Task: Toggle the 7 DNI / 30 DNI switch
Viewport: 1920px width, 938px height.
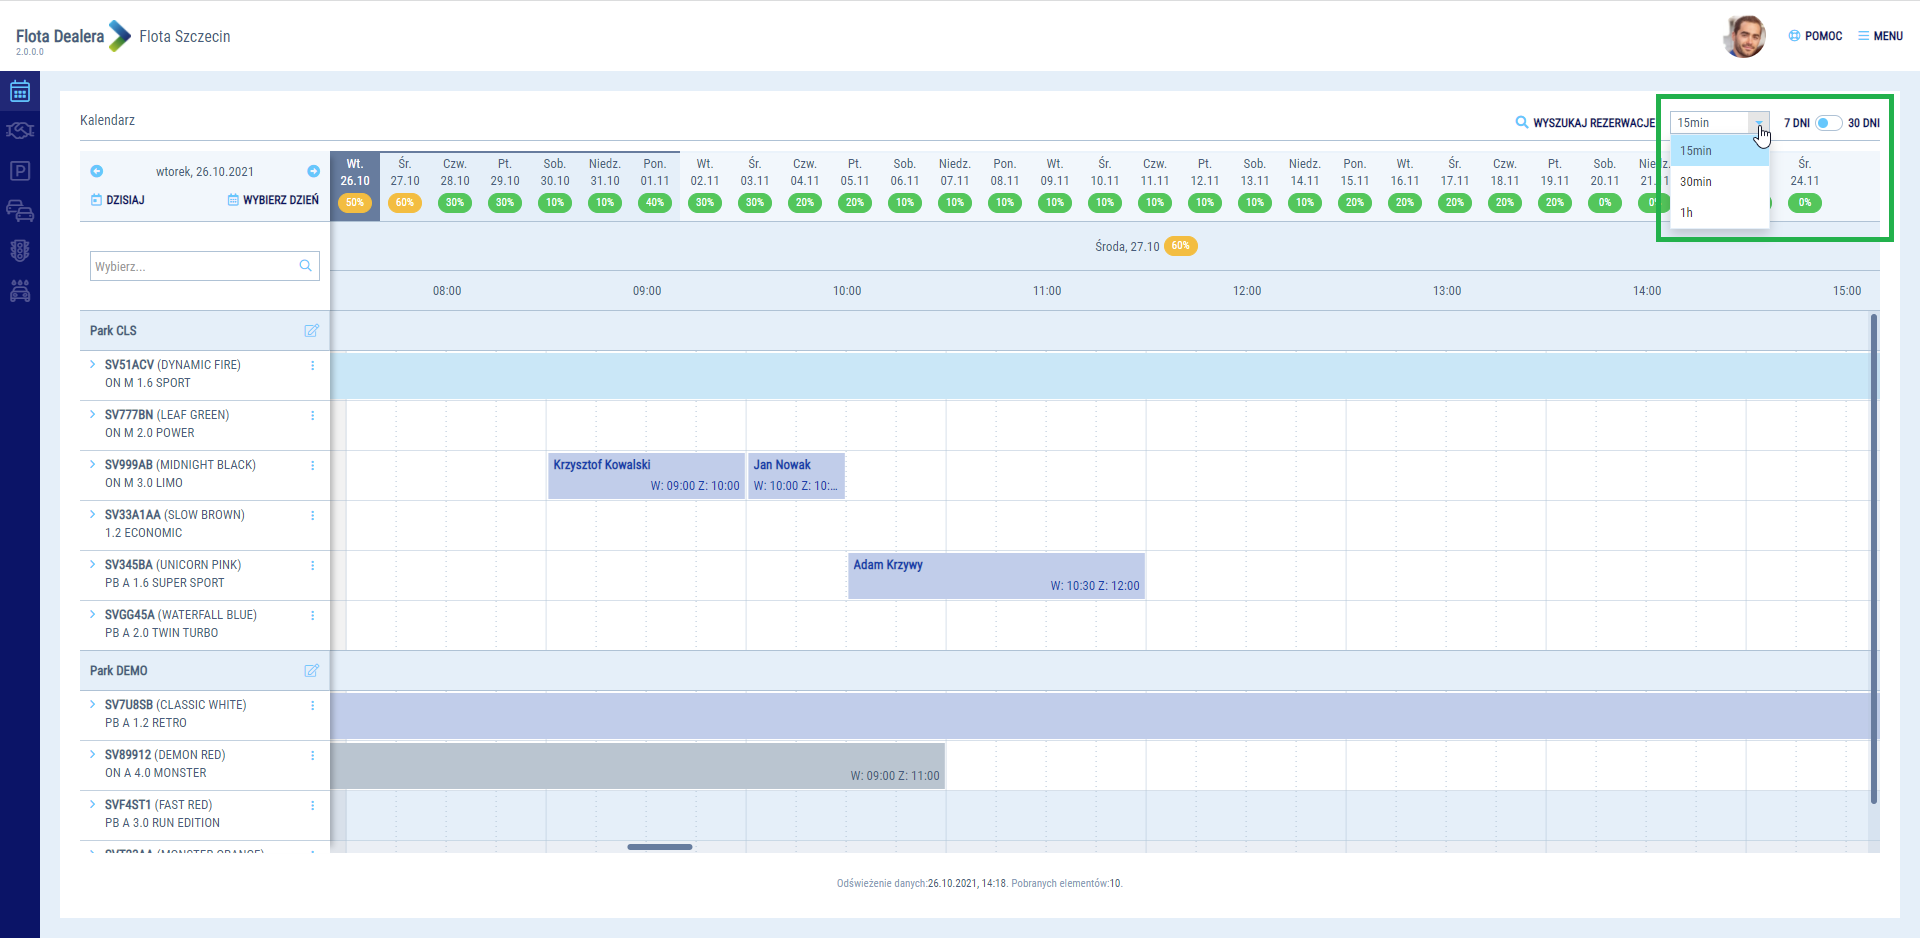Action: click(x=1828, y=123)
